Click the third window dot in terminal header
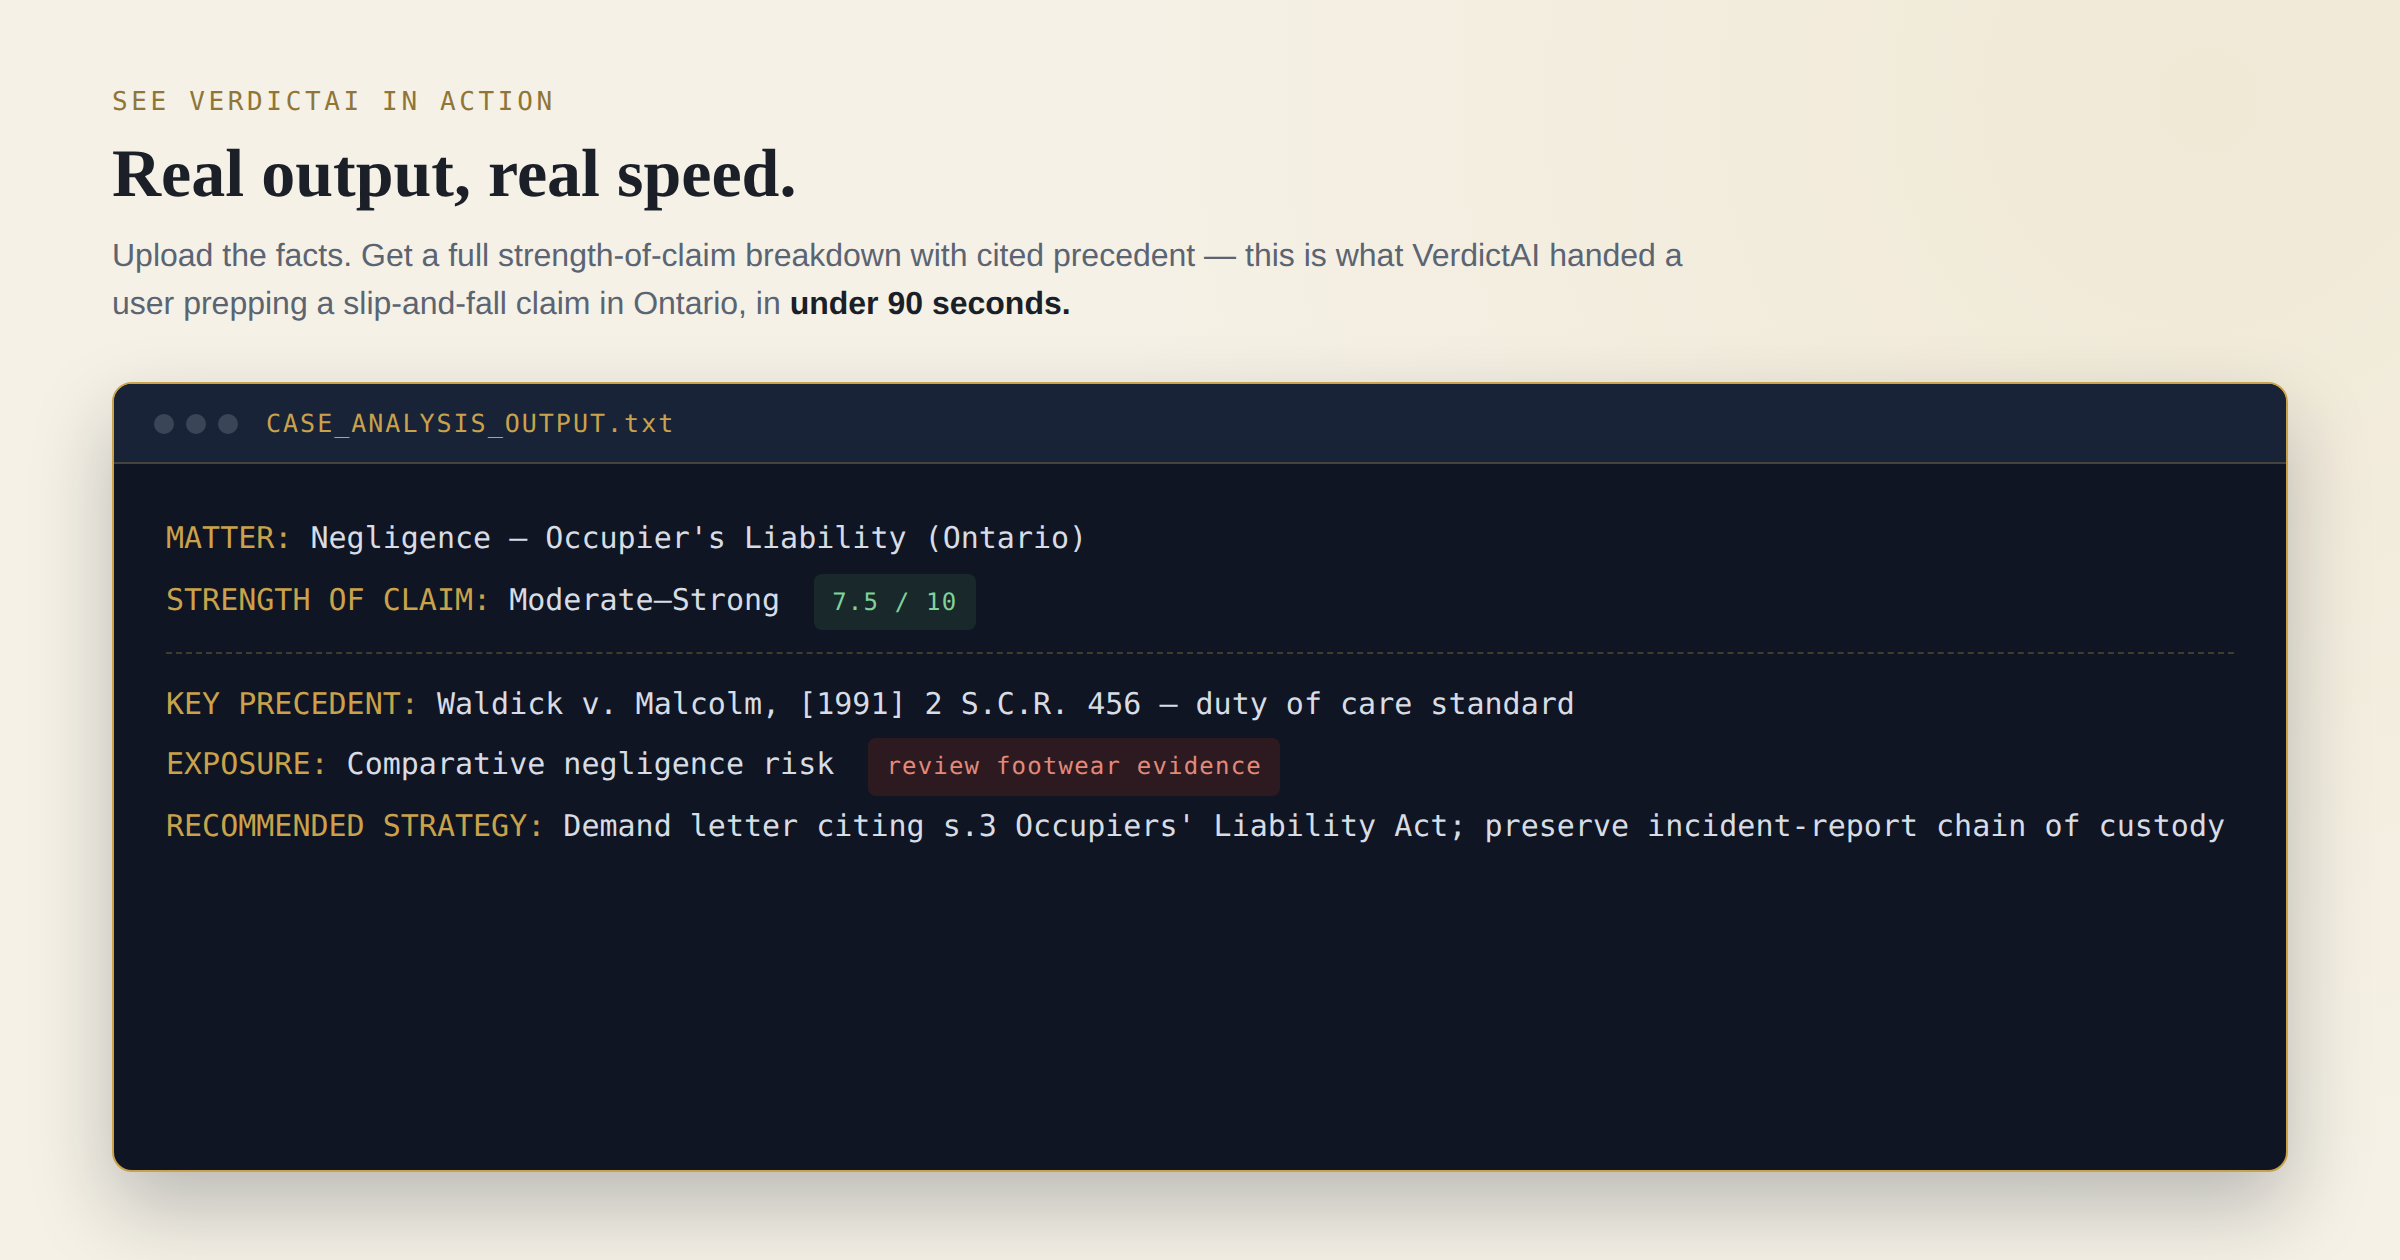 coord(228,424)
